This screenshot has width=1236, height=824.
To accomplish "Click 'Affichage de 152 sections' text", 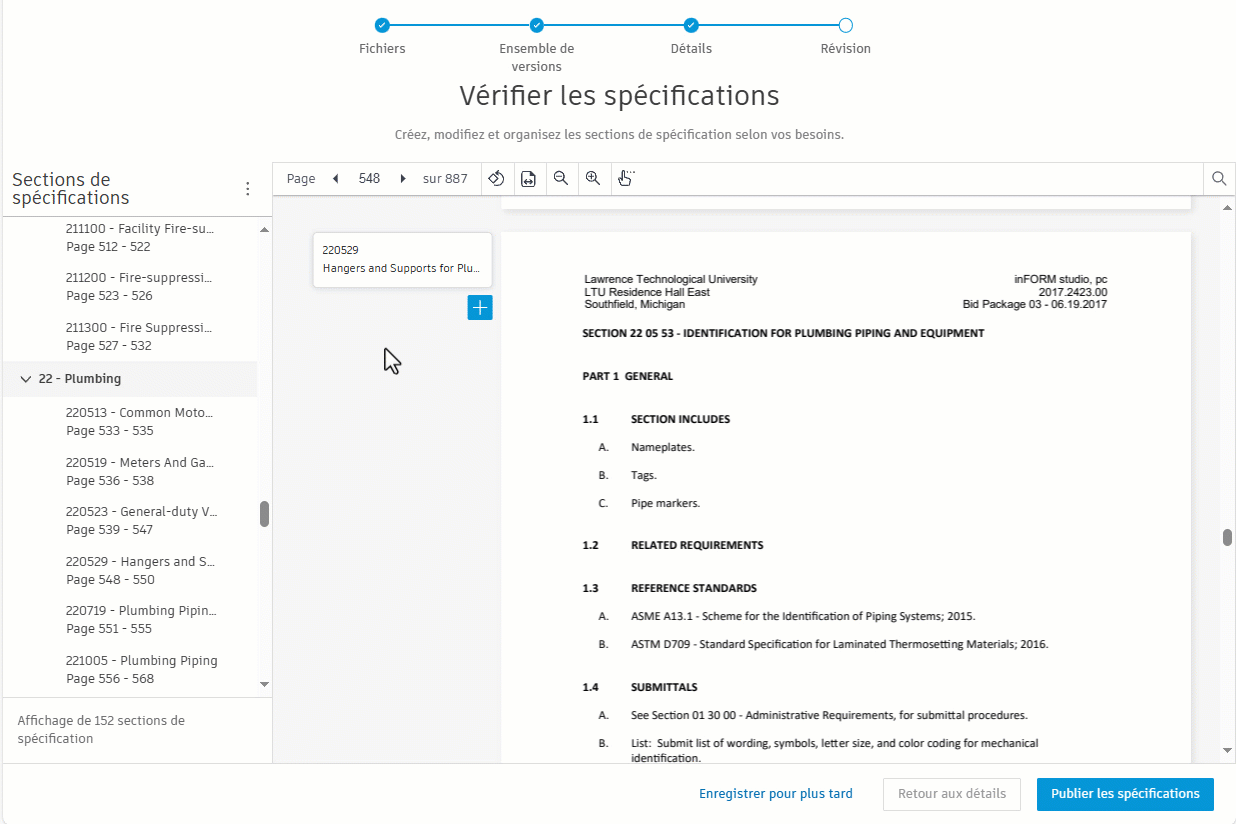I will (101, 729).
